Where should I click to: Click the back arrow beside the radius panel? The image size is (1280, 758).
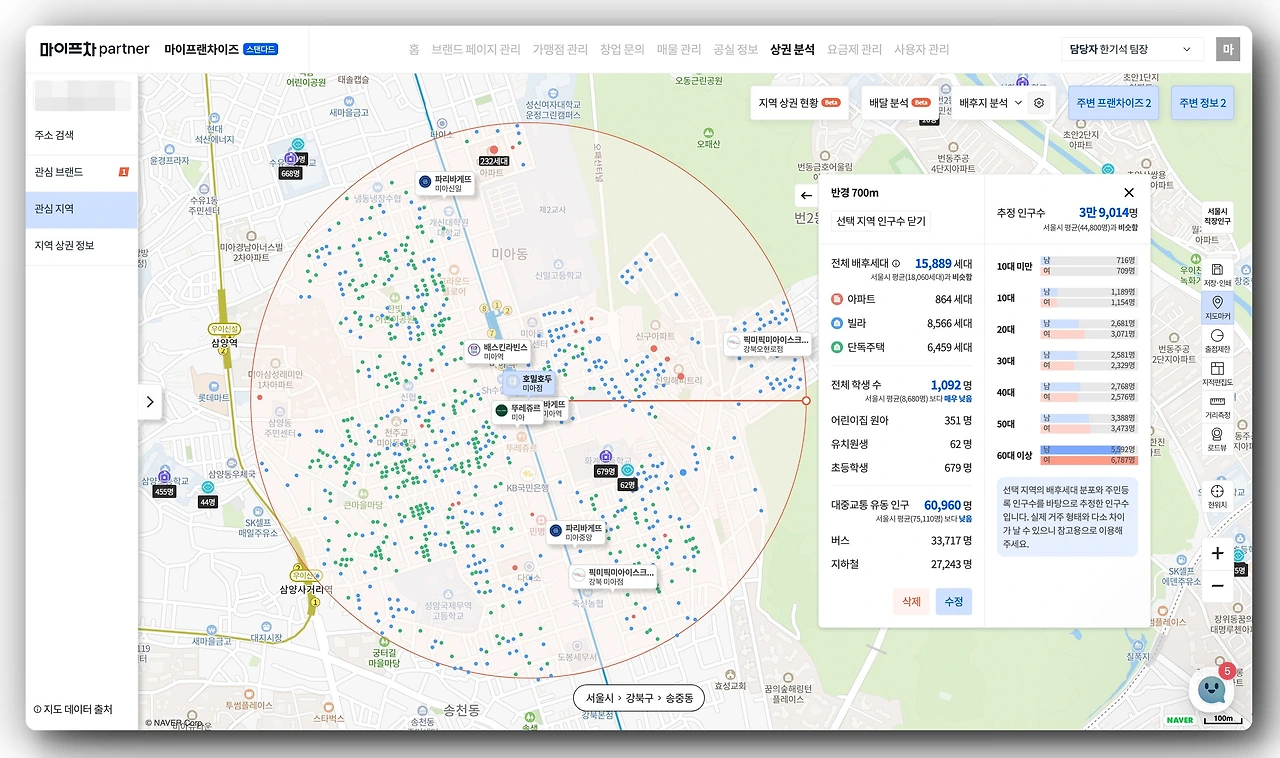coord(806,196)
